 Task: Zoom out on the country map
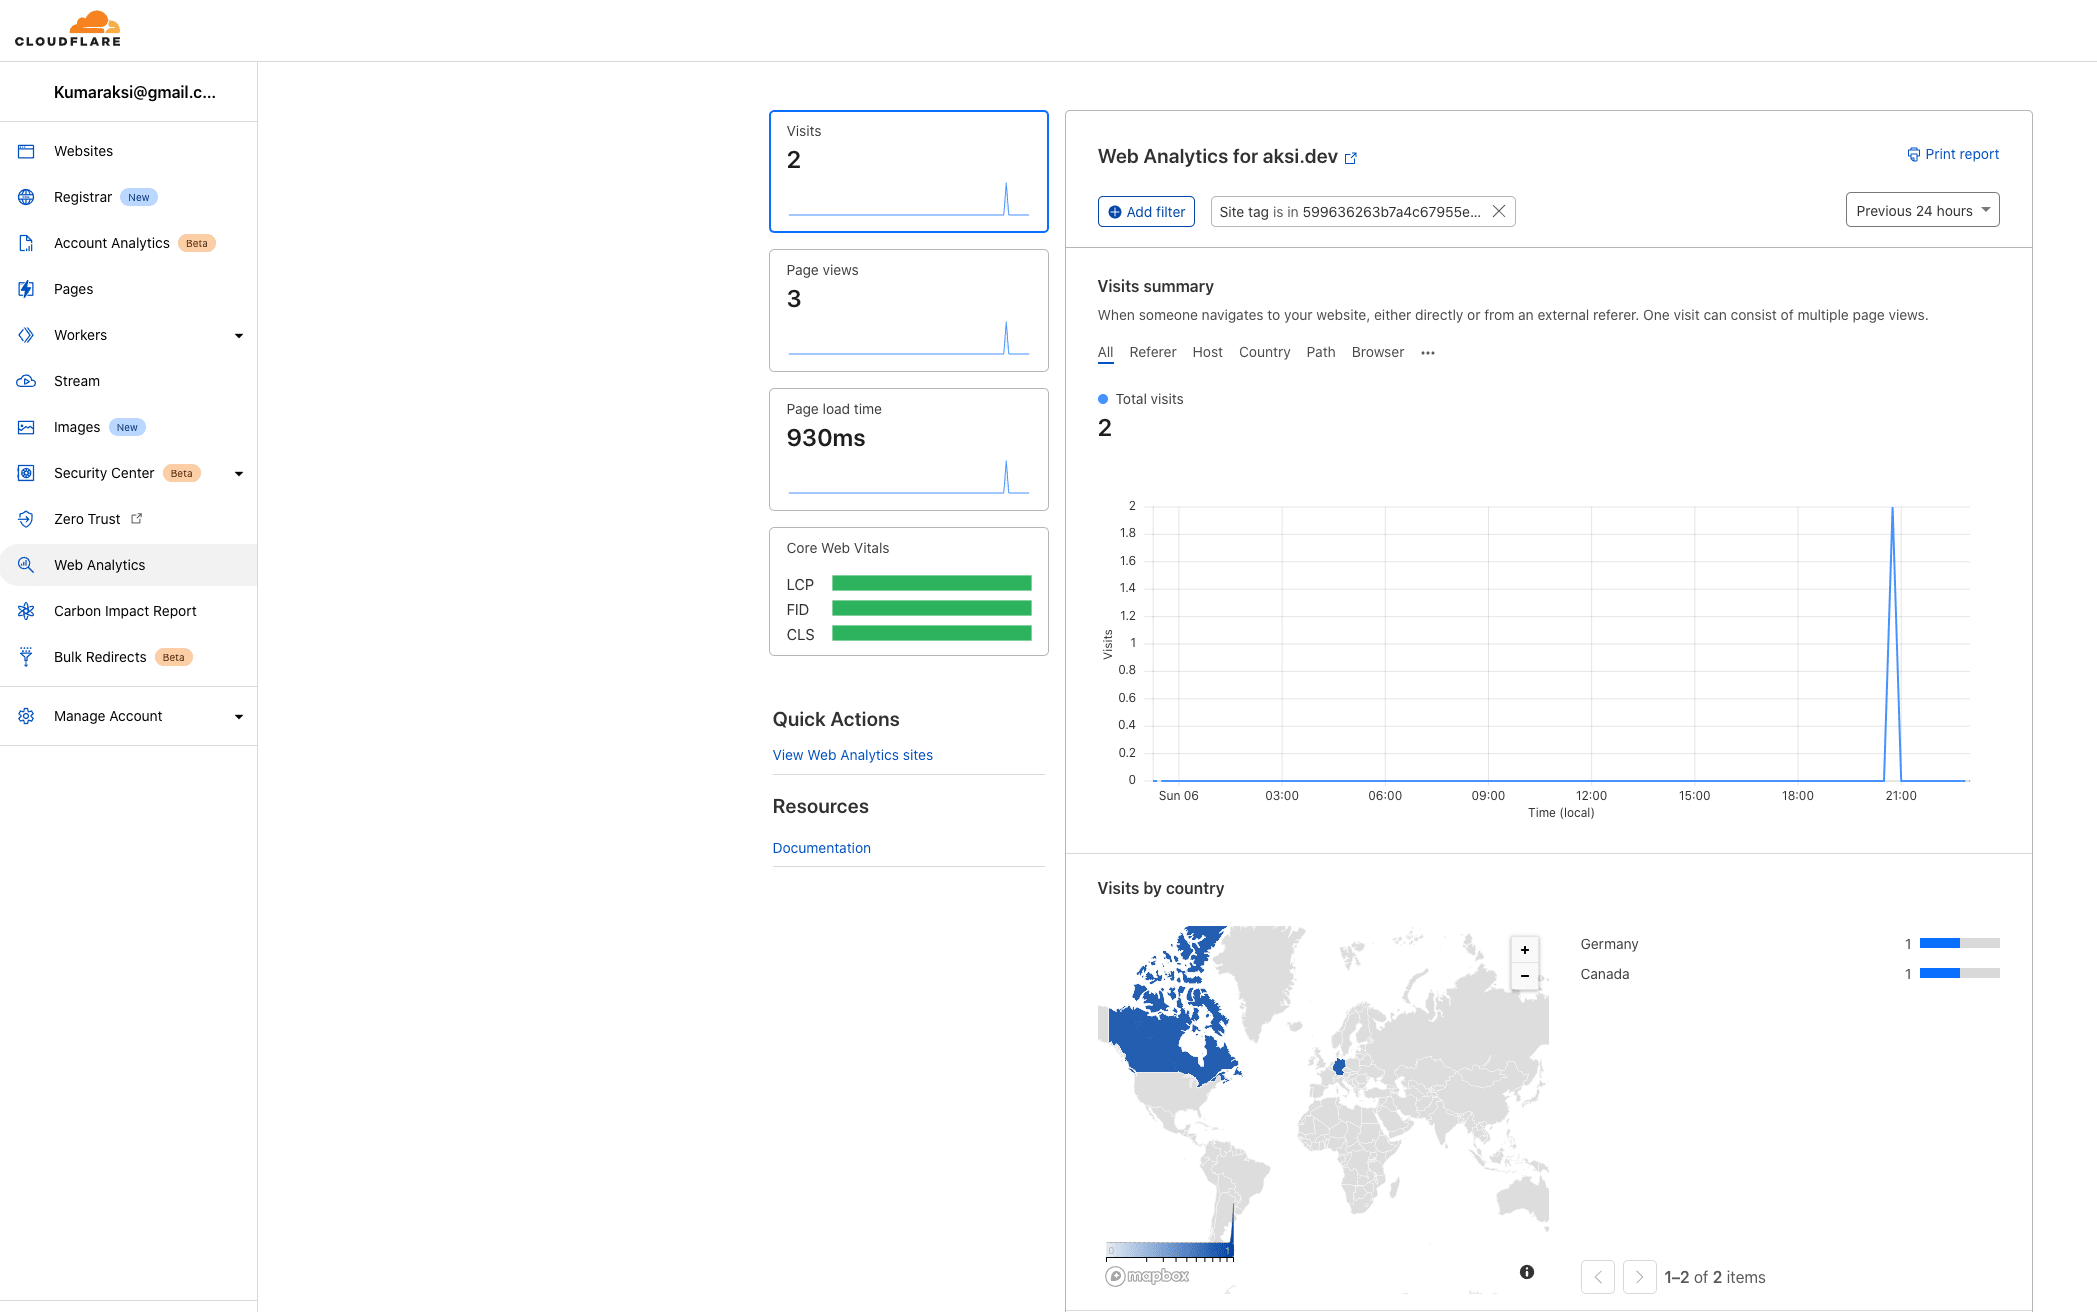point(1524,975)
